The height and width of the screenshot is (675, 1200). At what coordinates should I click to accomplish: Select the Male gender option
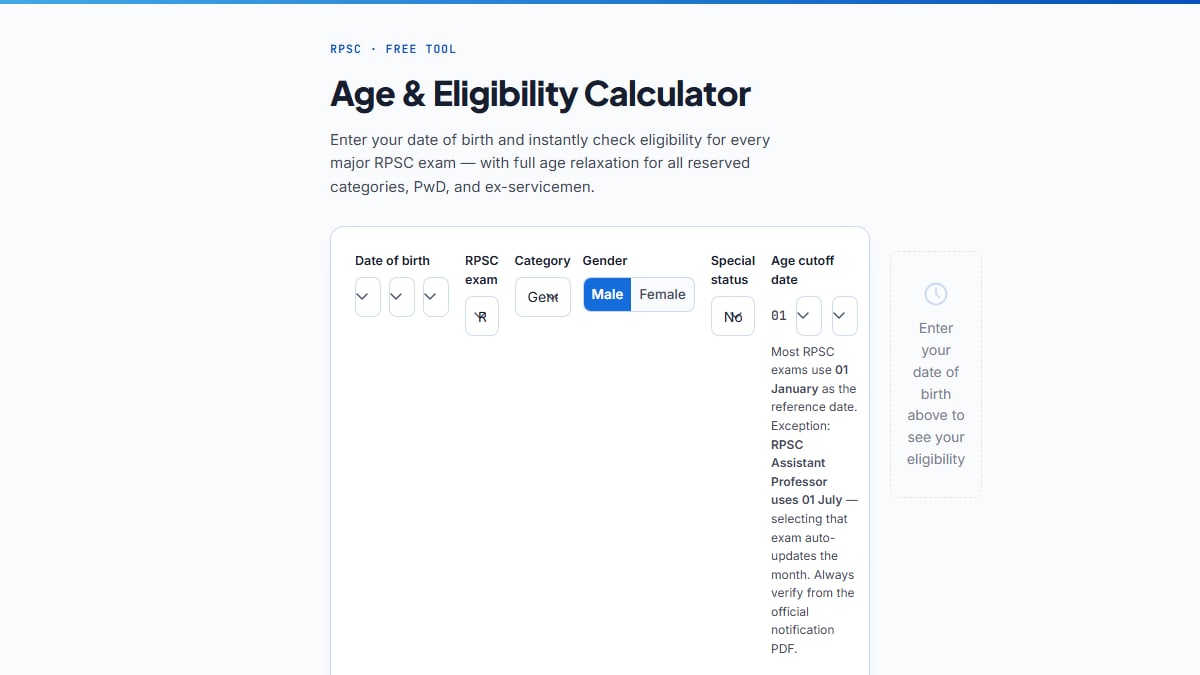607,294
